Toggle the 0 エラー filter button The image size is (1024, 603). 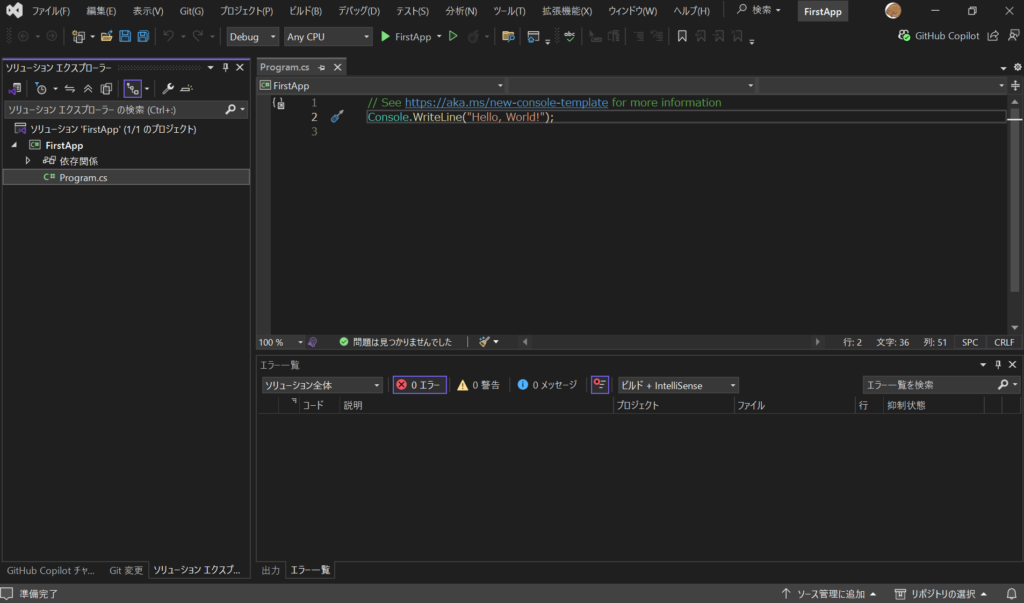pos(420,385)
